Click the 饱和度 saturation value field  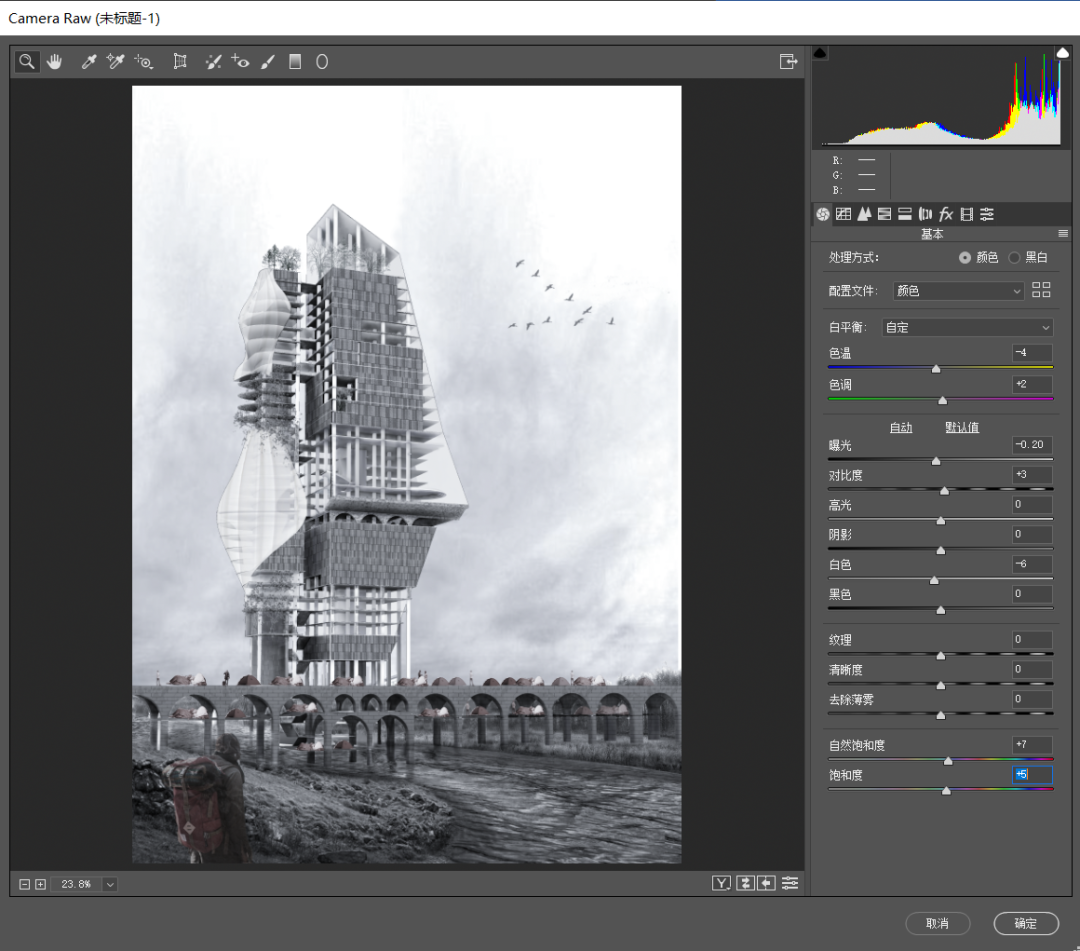point(1032,775)
